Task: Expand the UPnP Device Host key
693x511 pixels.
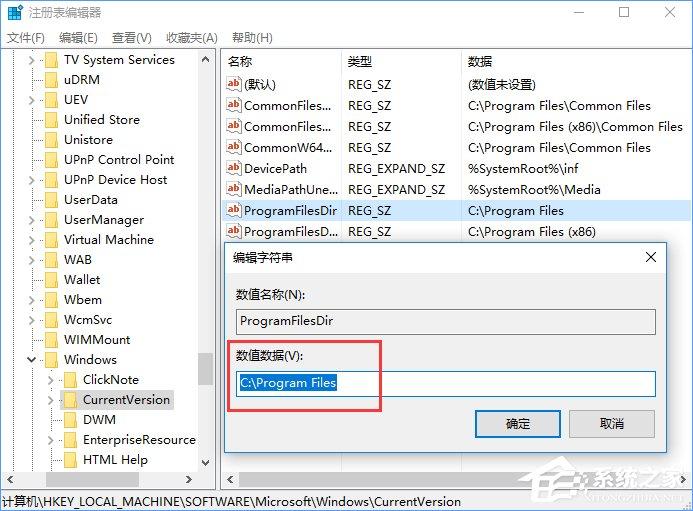Action: [x=31, y=180]
